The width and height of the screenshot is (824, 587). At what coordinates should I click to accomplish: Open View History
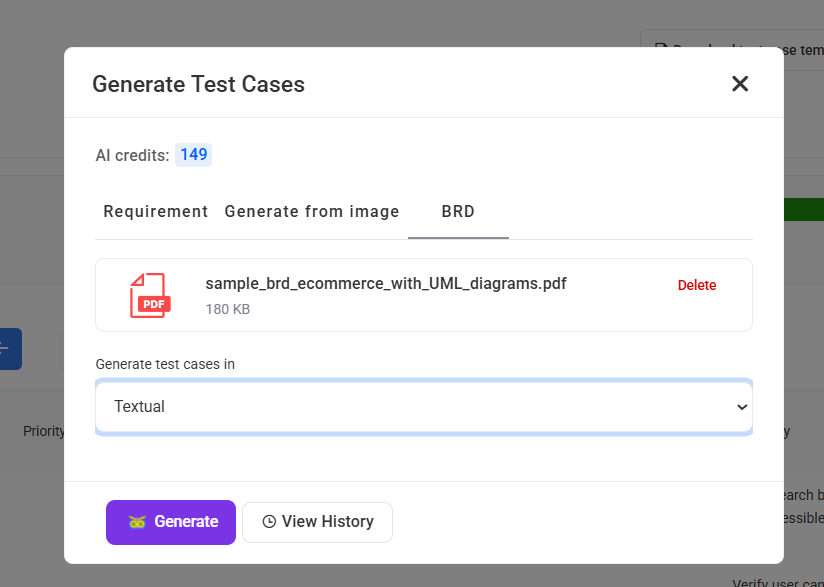[x=317, y=522]
